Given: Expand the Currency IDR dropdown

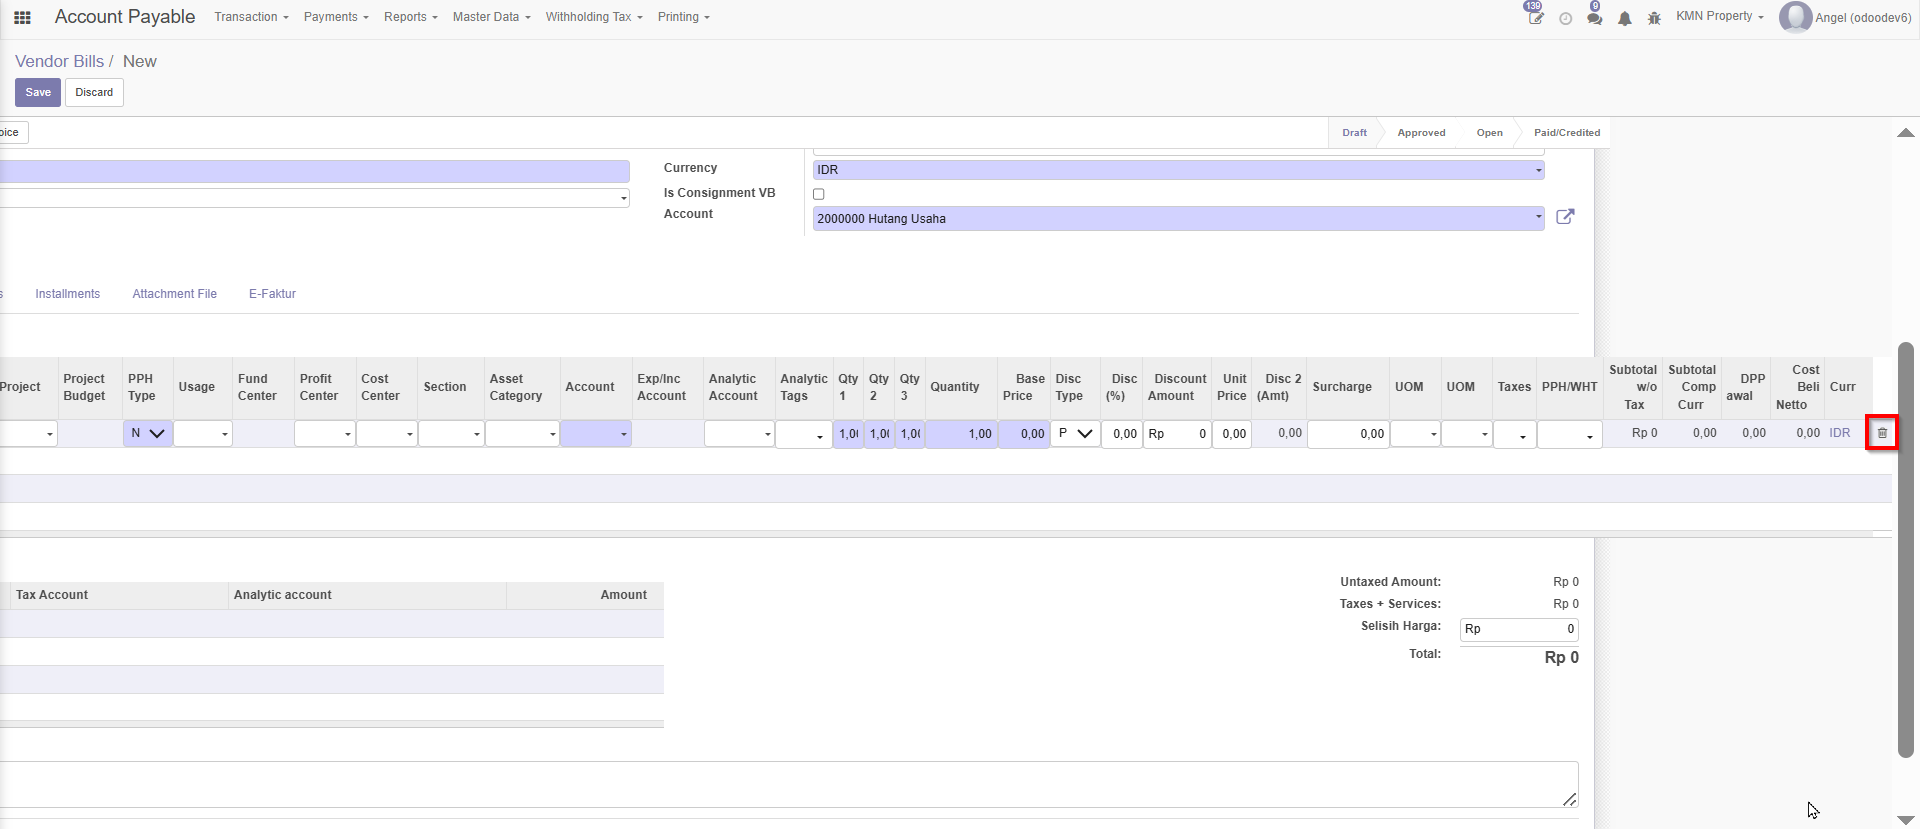Looking at the screenshot, I should [x=1178, y=170].
